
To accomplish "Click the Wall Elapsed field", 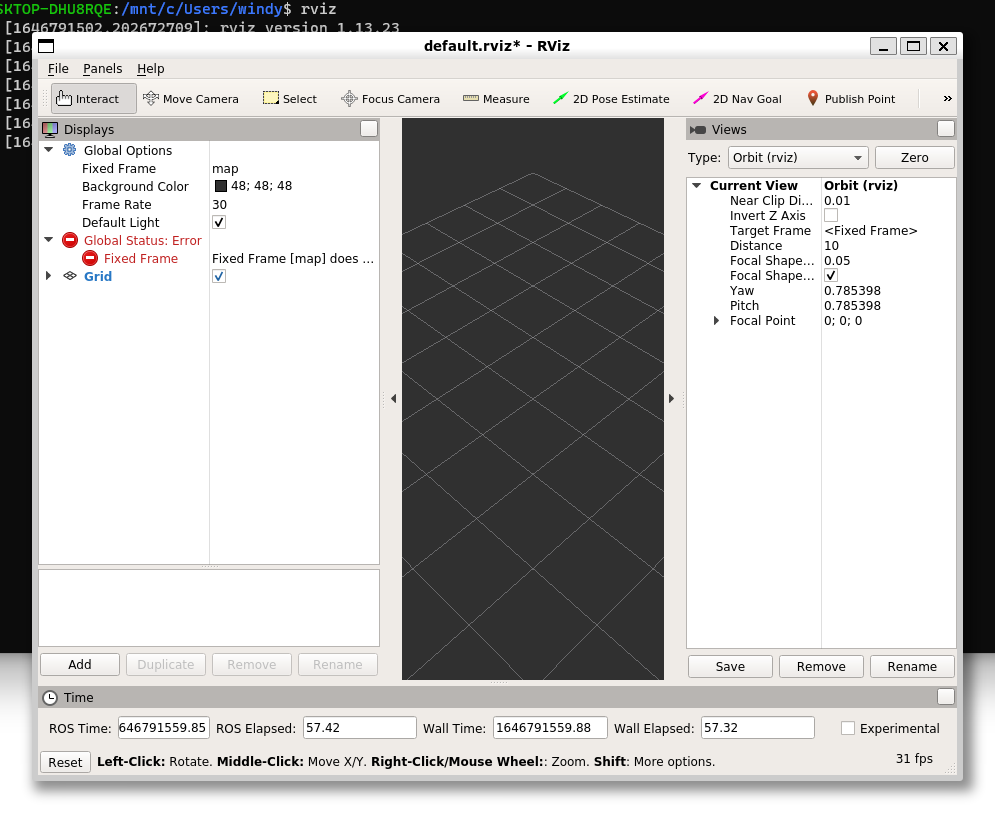I will pyautogui.click(x=758, y=728).
